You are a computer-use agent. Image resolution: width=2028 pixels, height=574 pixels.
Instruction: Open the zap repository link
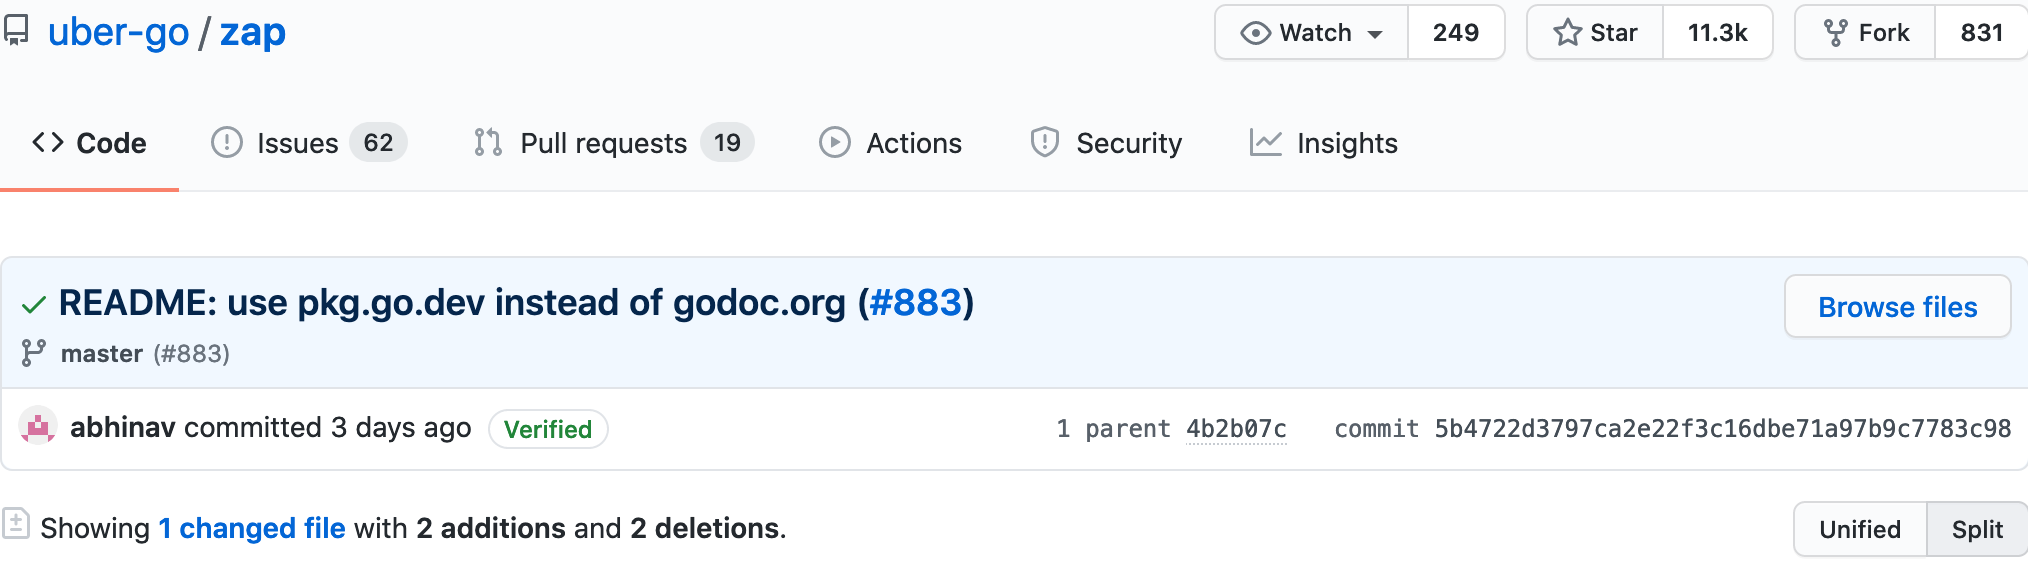pyautogui.click(x=253, y=32)
